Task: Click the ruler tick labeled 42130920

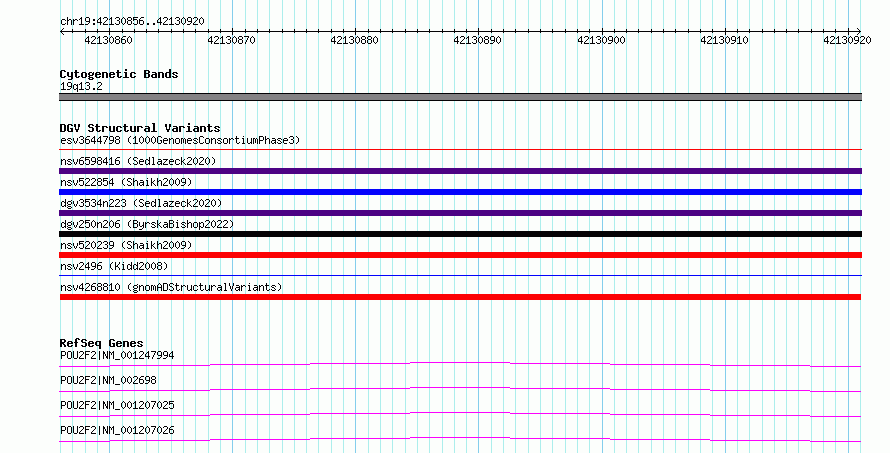Action: click(x=847, y=40)
